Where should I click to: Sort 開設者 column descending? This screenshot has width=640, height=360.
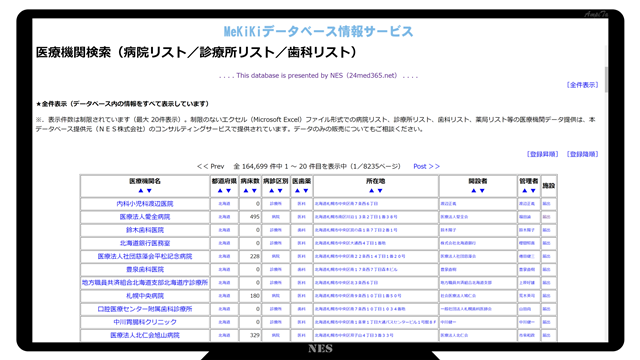(482, 191)
